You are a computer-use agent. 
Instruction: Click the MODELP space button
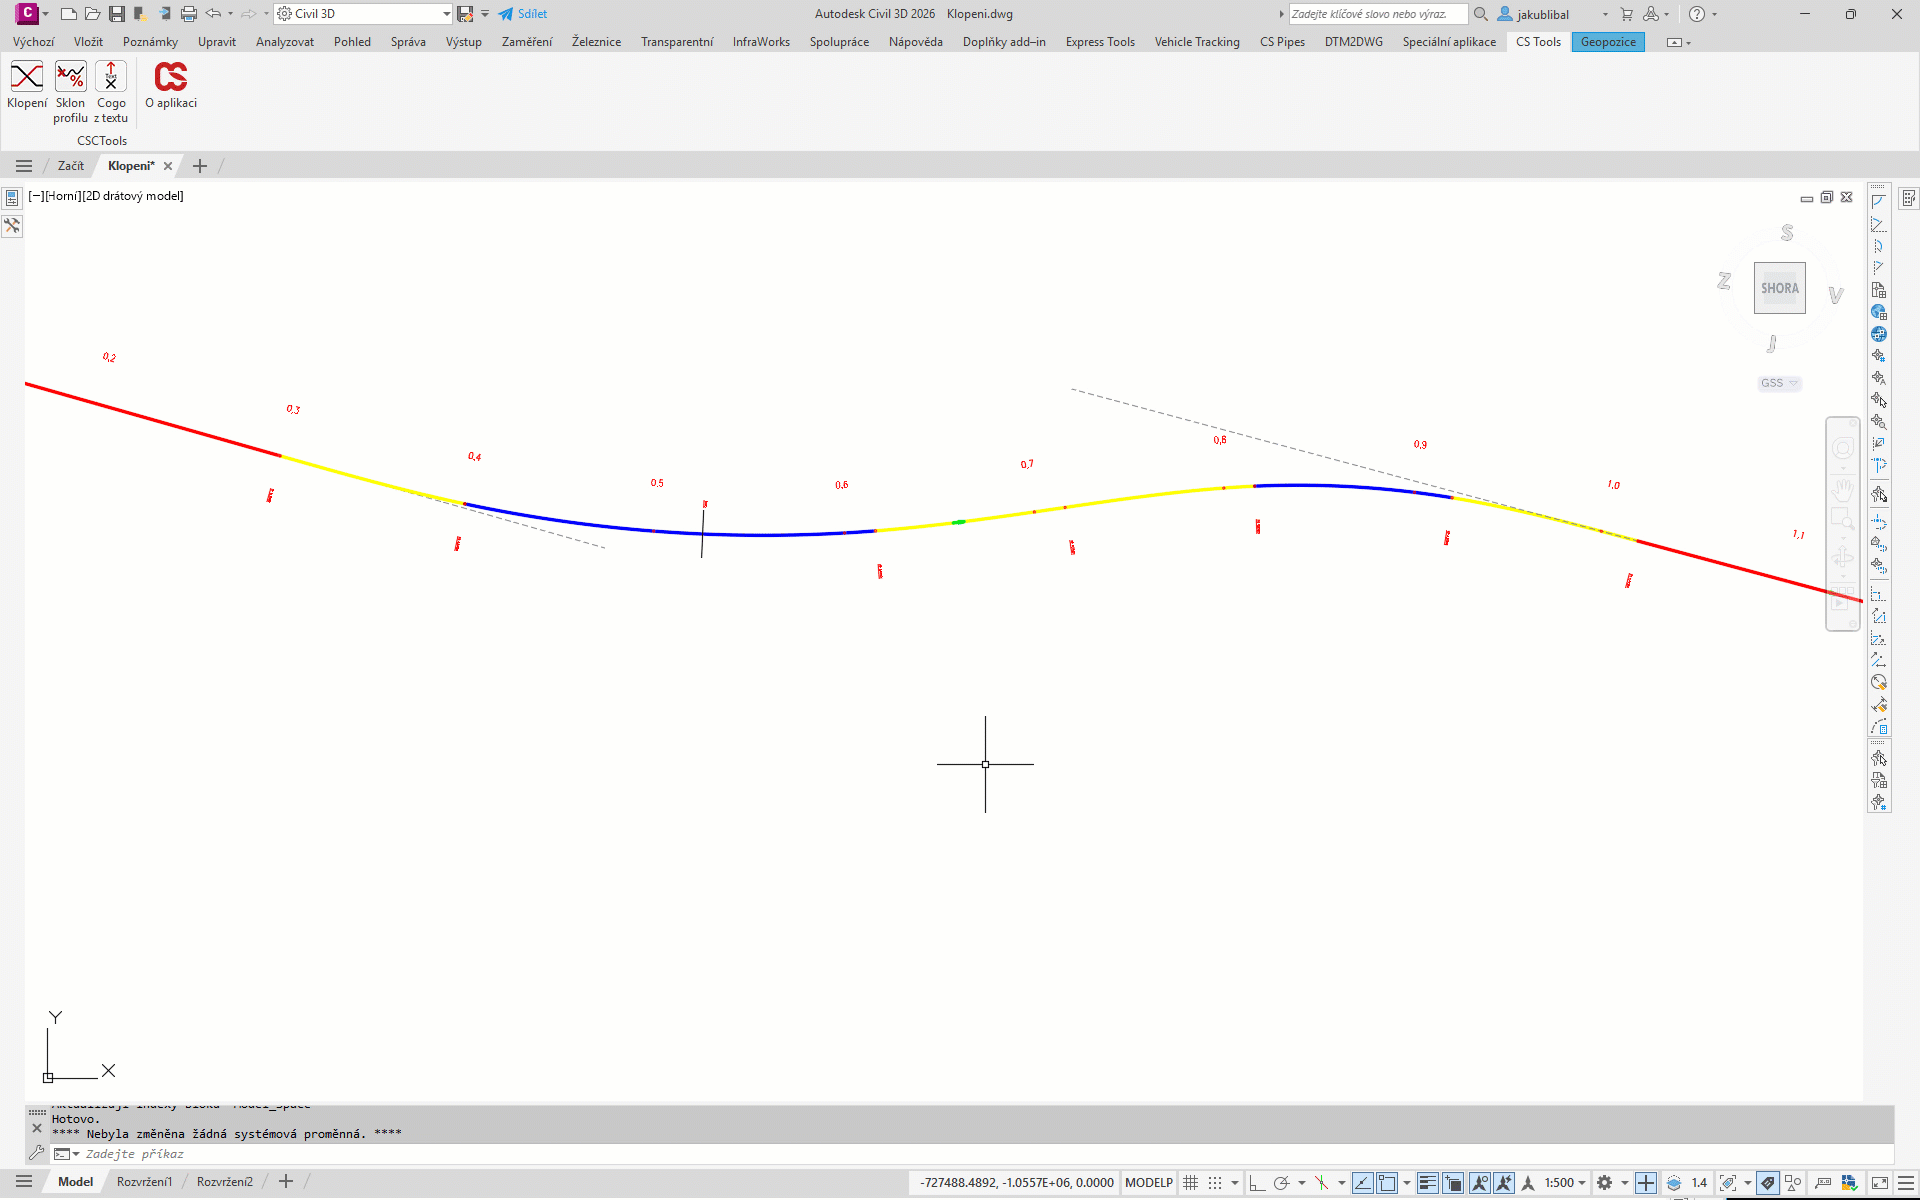1148,1182
